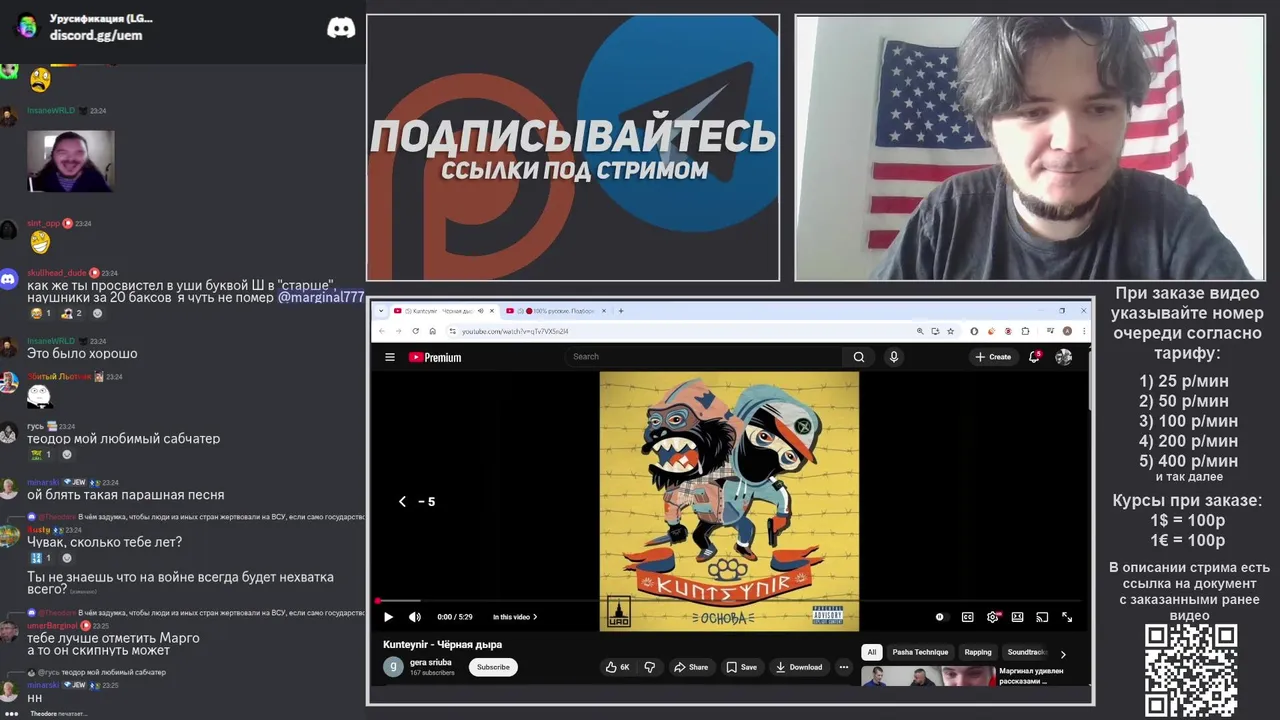1280x720 pixels.
Task: Click the Discord logo in header
Action: coord(341,28)
